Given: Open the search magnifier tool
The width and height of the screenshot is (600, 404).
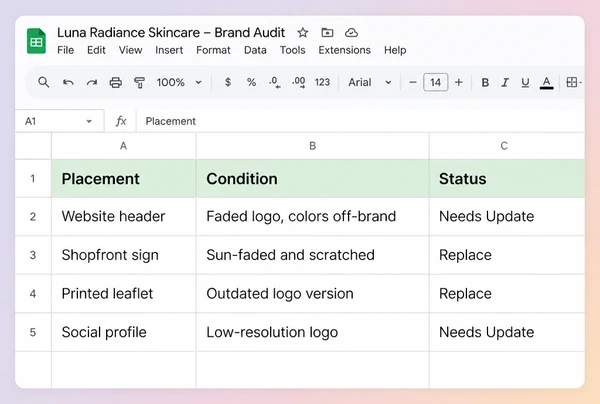Looking at the screenshot, I should tap(44, 82).
